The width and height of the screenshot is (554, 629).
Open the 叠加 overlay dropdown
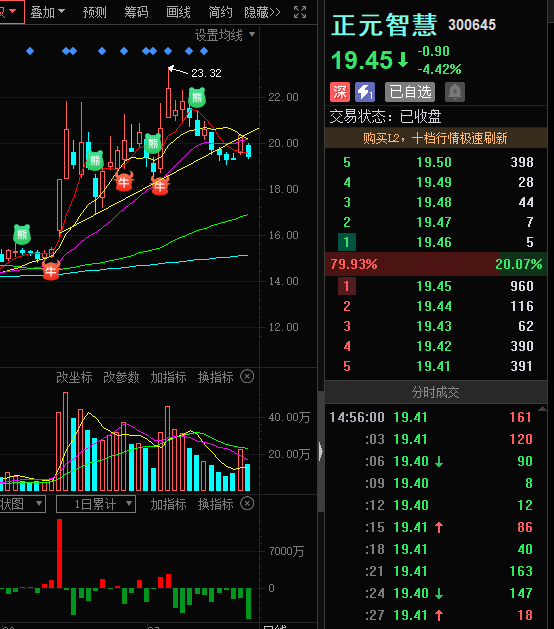click(47, 12)
